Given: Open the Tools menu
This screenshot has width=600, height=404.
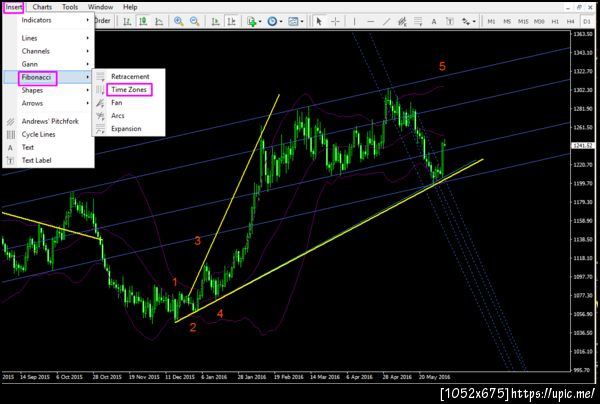Looking at the screenshot, I should click(70, 7).
